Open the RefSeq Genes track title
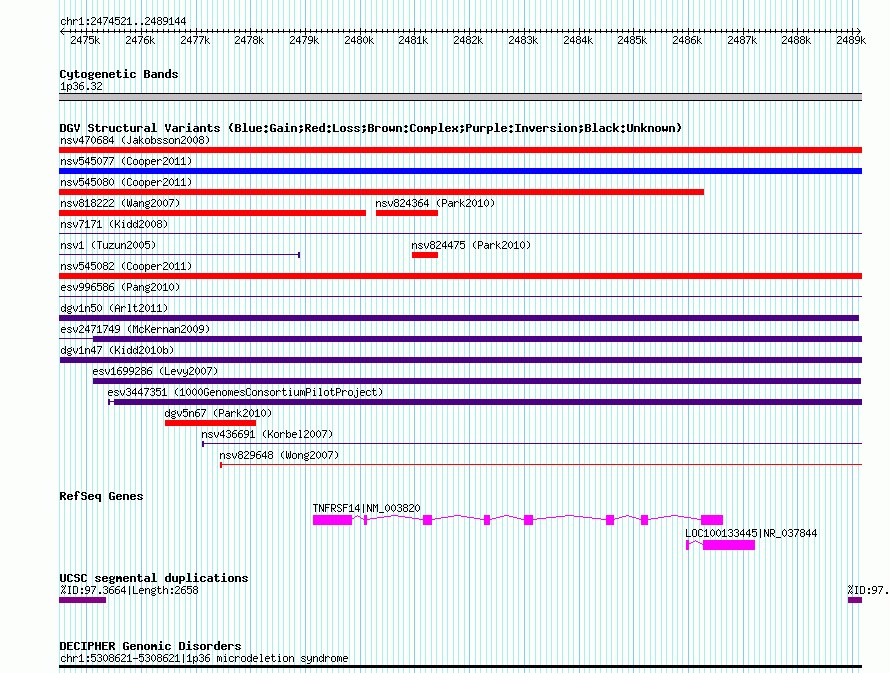Screen dimensions: 890x673 [101, 496]
